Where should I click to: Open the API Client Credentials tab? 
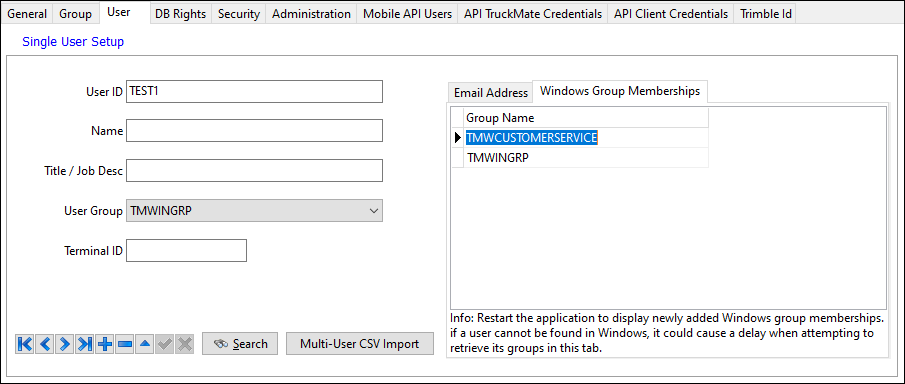point(671,14)
